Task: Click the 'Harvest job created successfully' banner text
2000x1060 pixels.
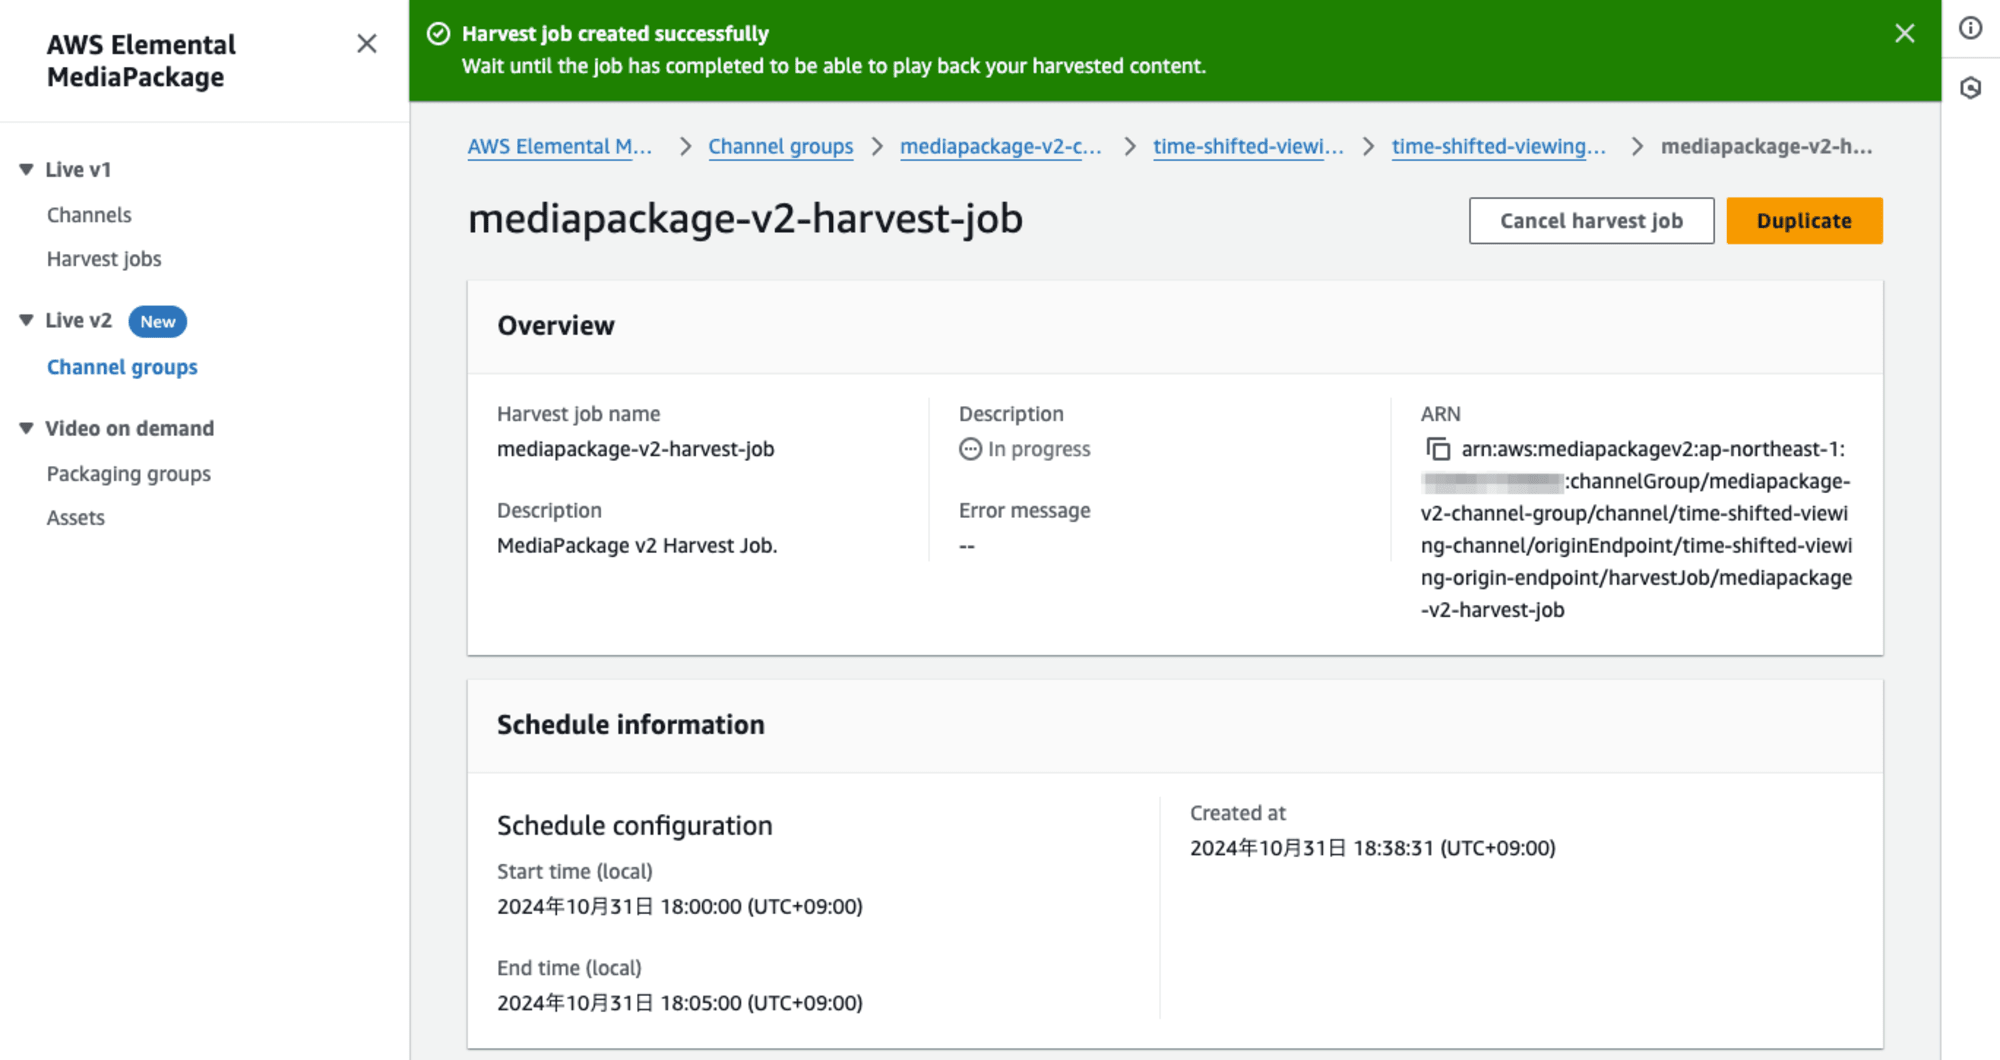Action: point(615,34)
